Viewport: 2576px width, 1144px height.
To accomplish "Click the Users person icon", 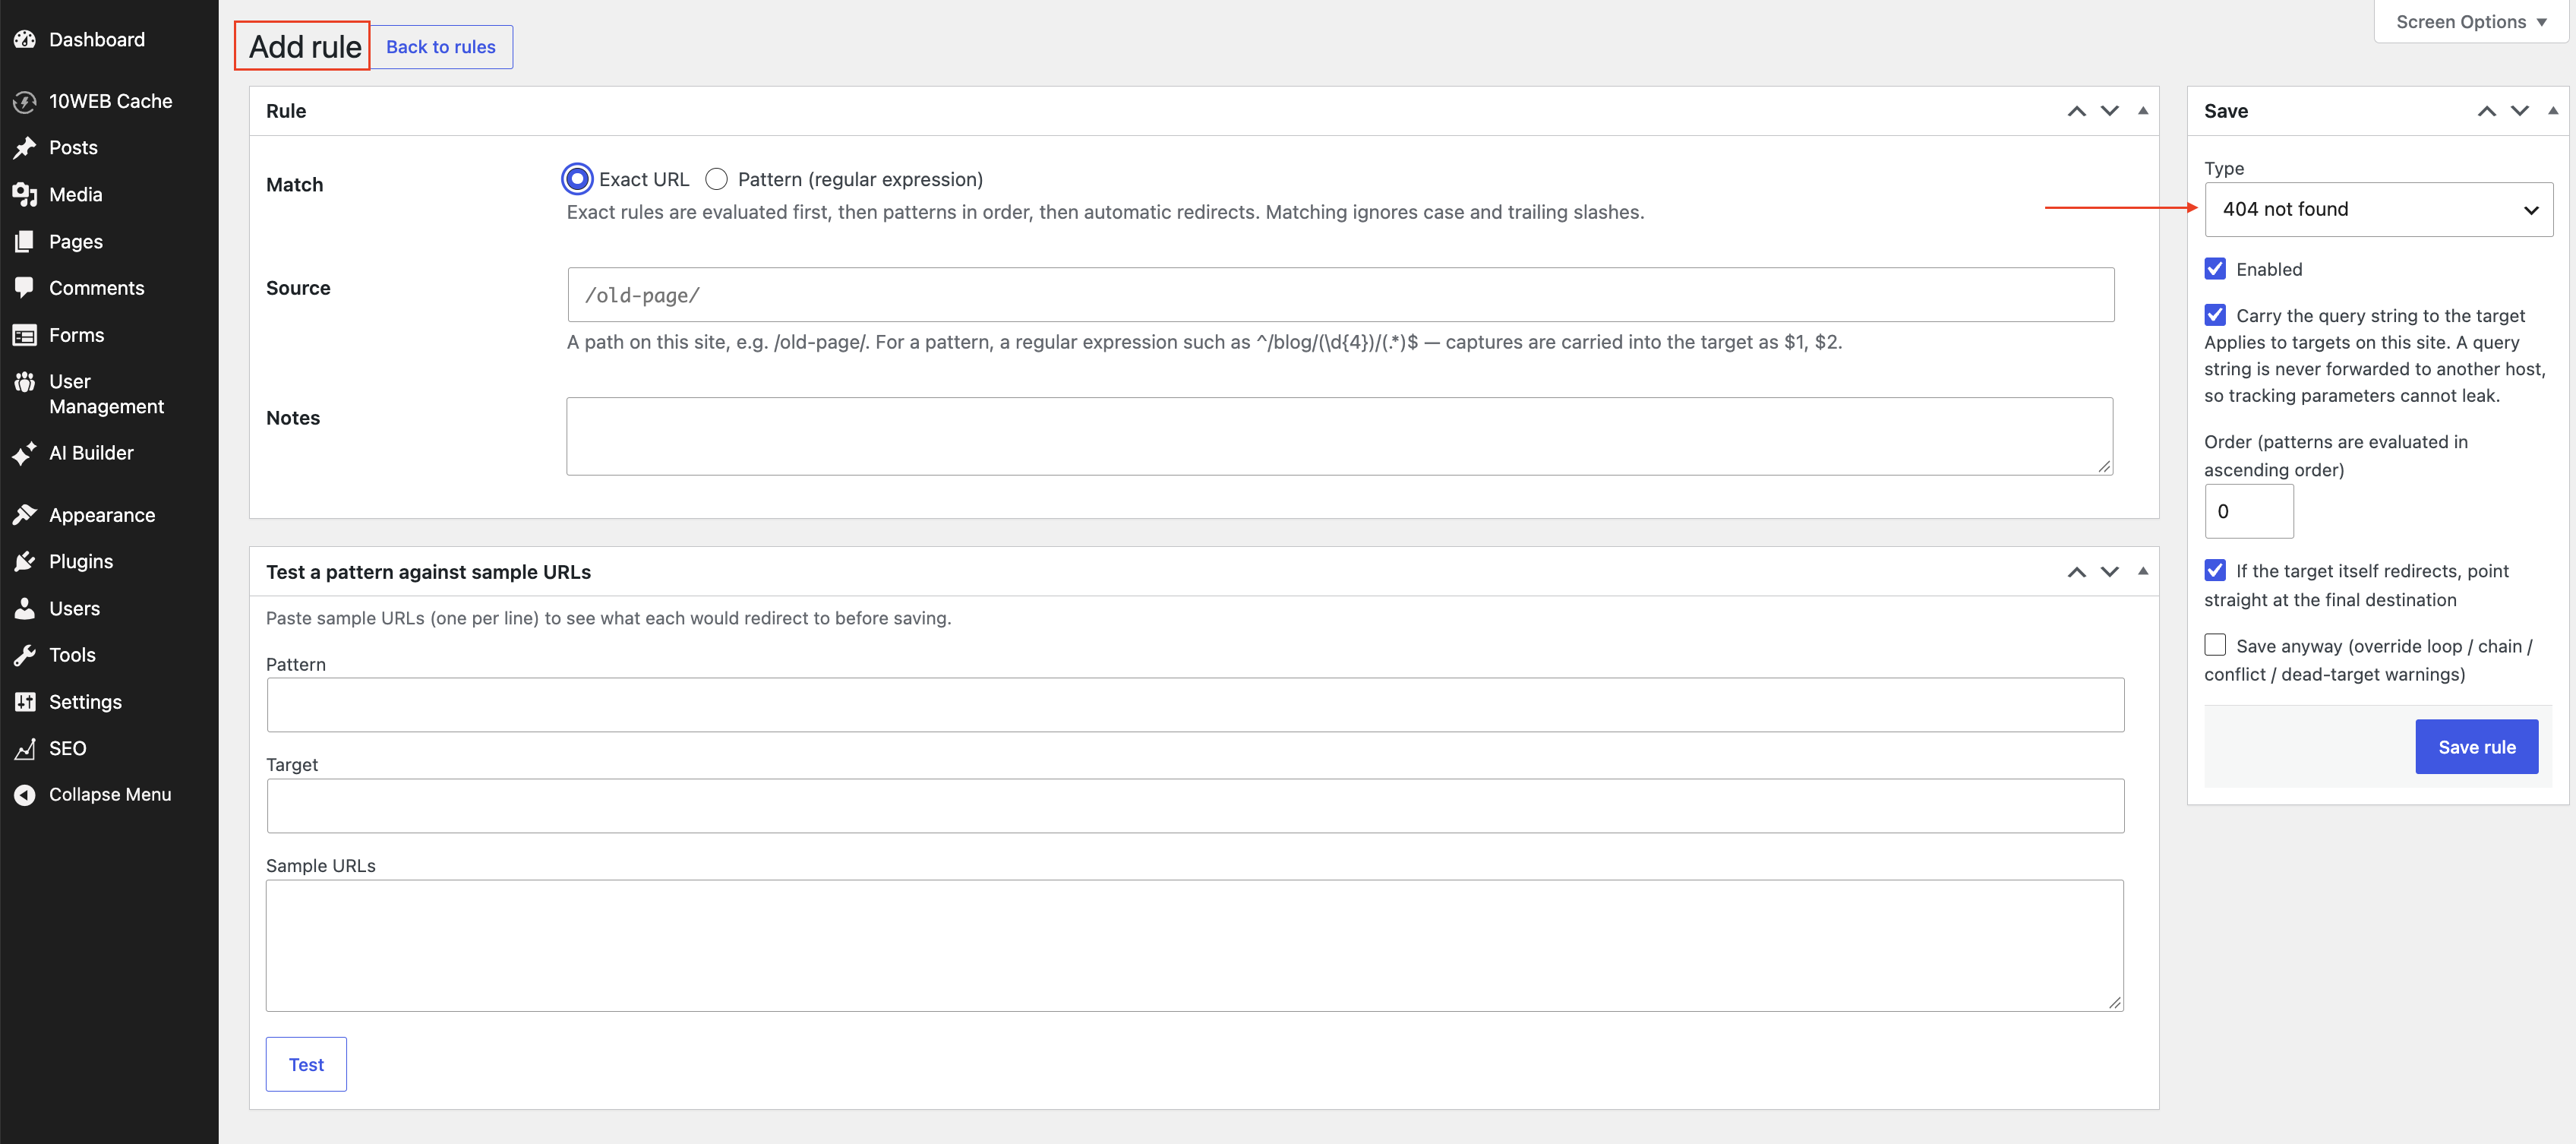I will 25,609.
